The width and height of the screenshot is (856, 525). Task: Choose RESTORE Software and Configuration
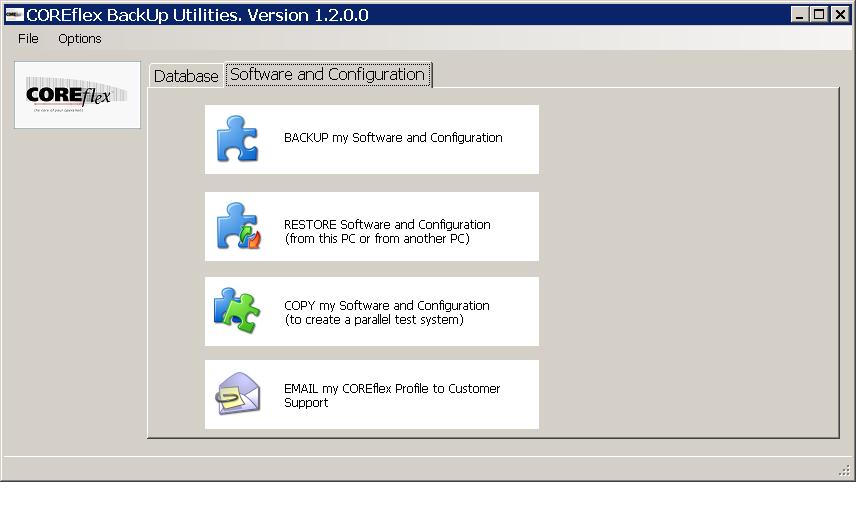click(372, 226)
